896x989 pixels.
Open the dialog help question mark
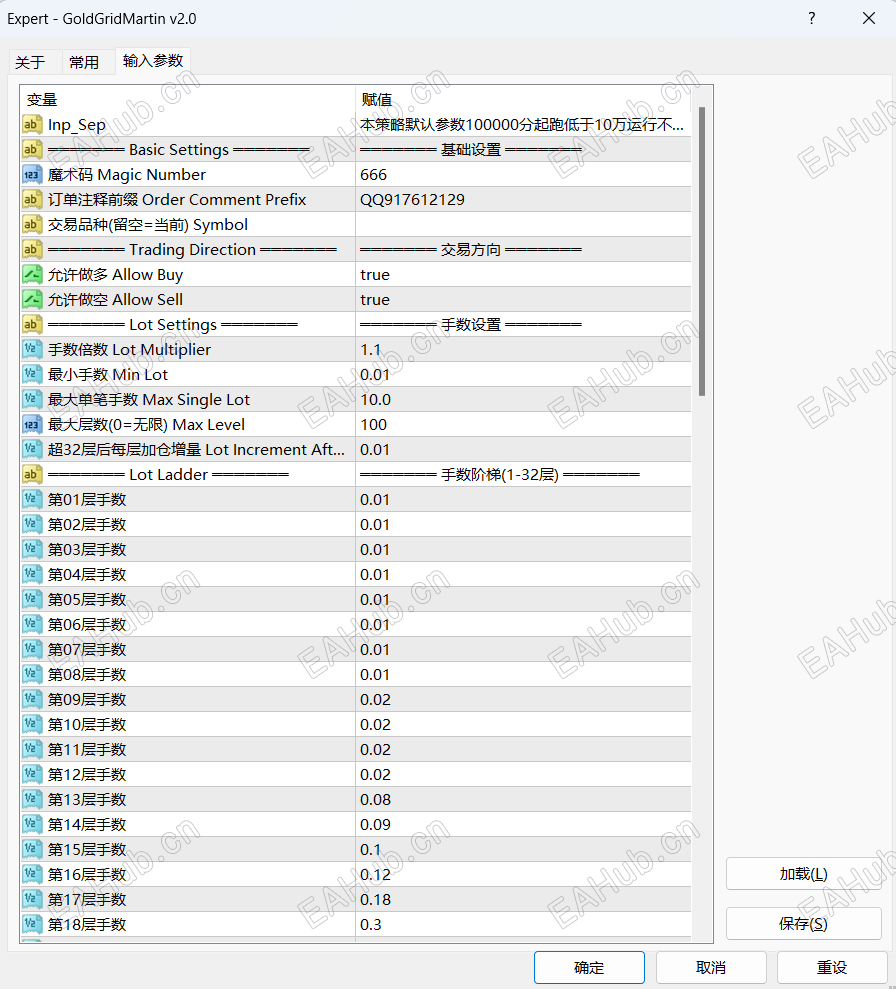point(811,18)
